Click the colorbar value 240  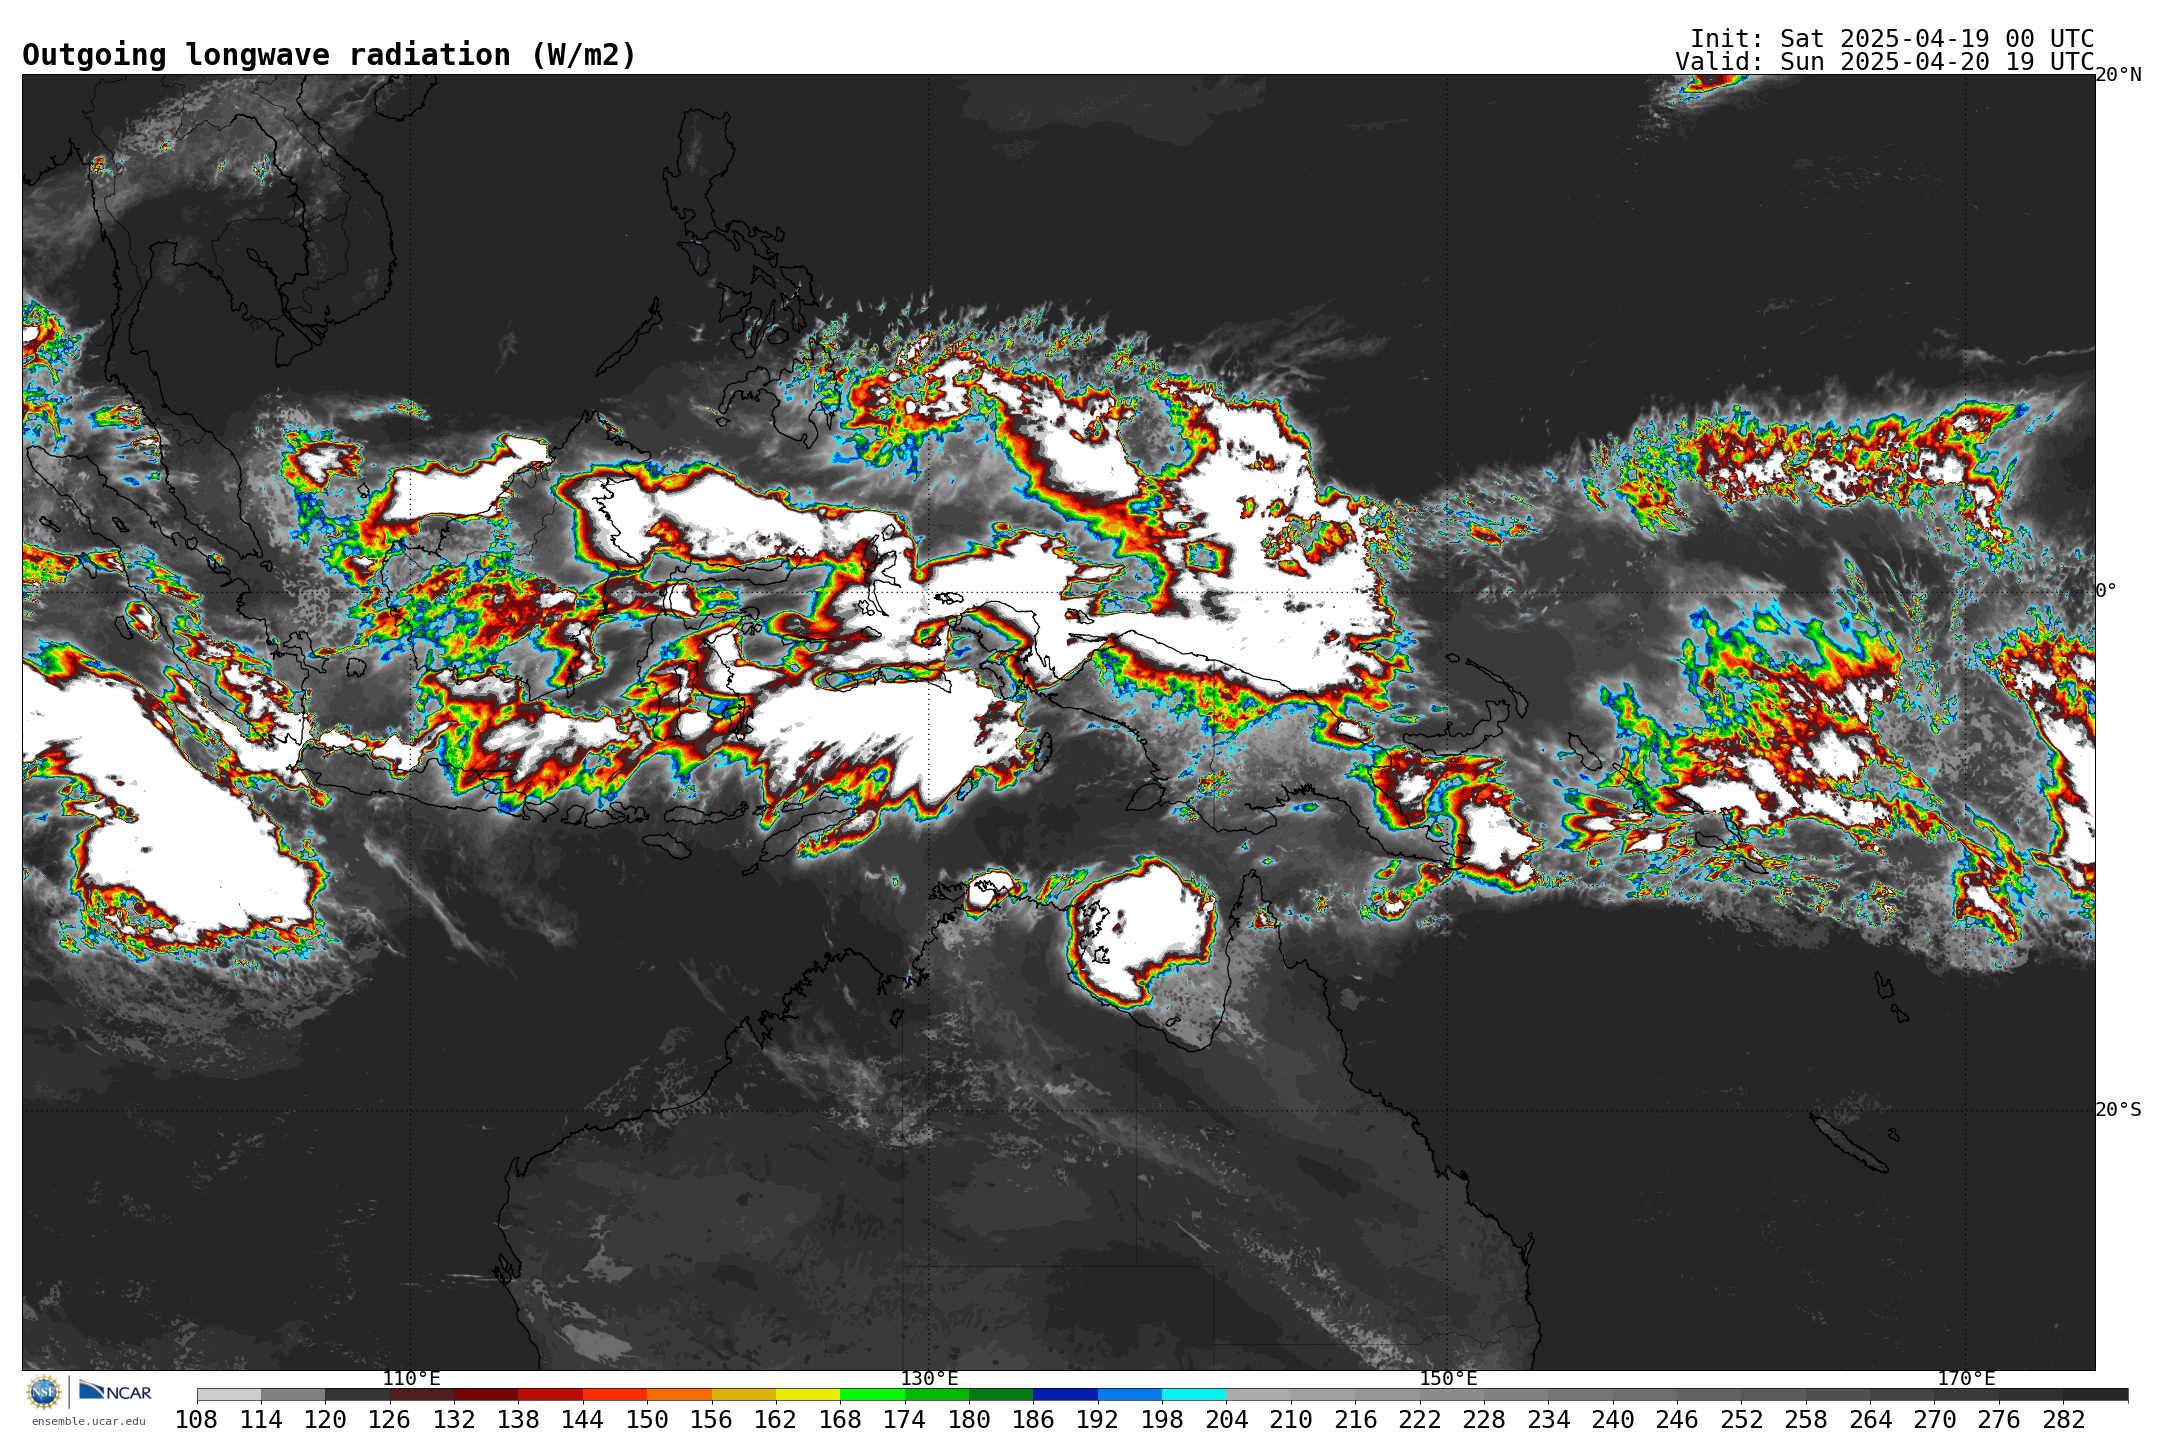click(1613, 1419)
